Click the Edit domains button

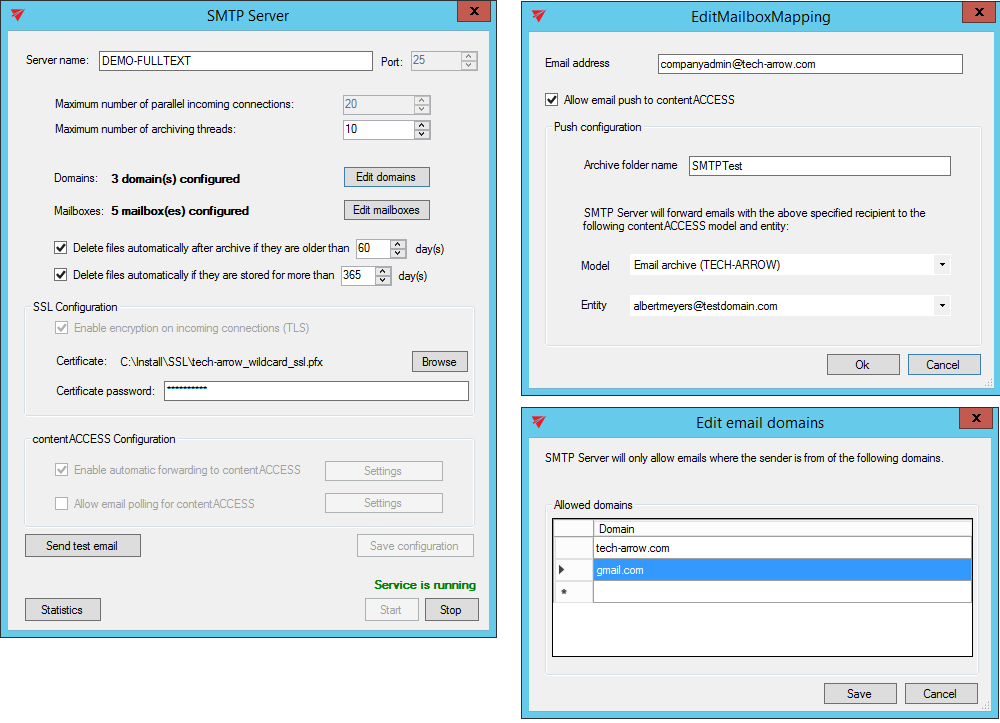[x=386, y=177]
